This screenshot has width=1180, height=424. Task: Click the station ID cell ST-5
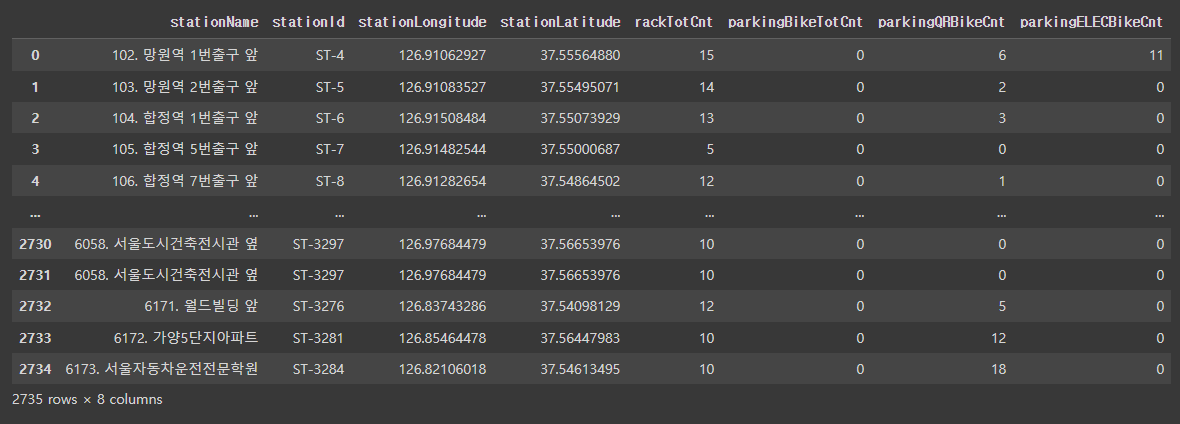330,87
